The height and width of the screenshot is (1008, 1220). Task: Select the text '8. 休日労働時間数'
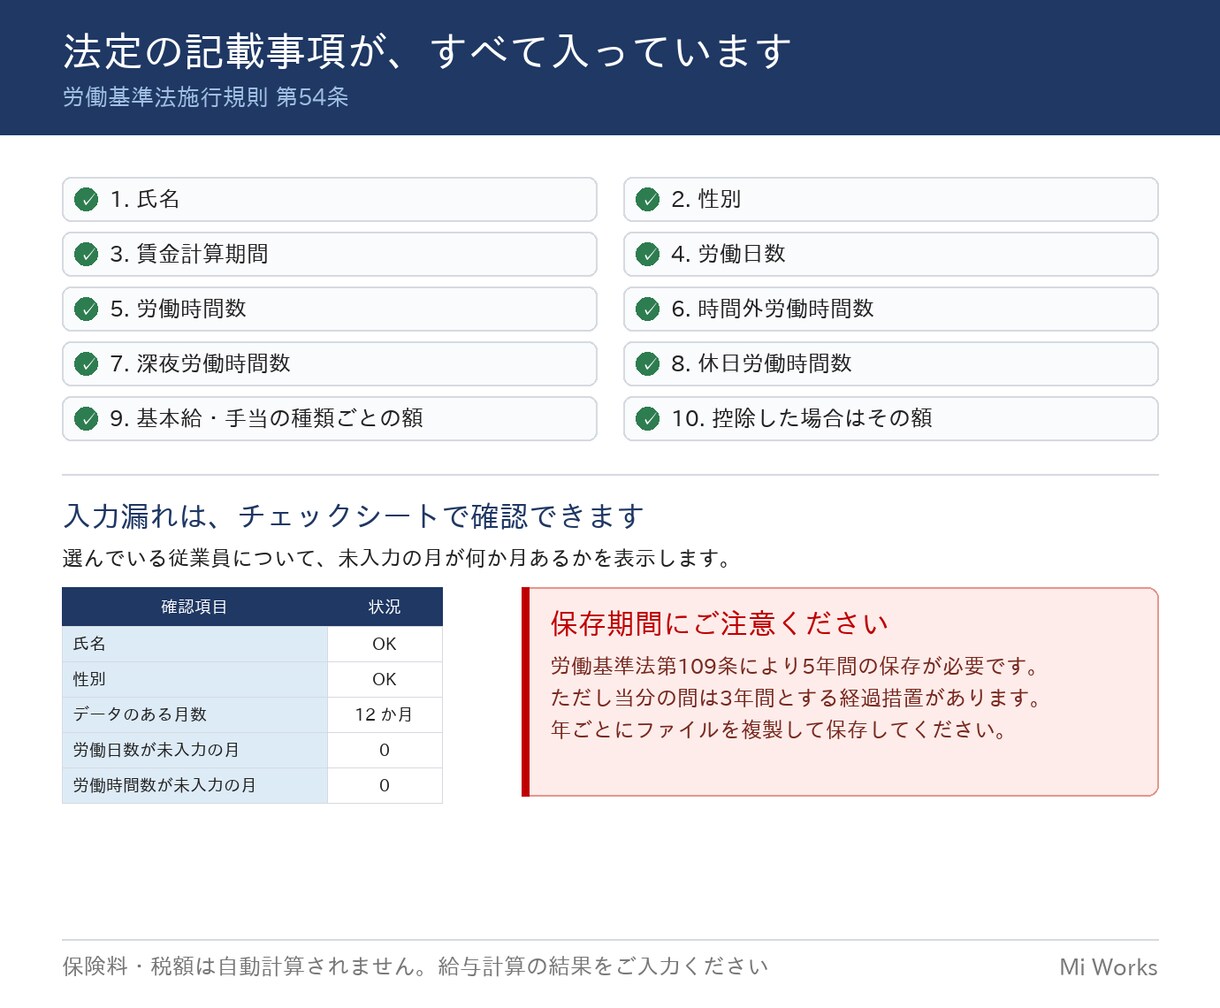pyautogui.click(x=761, y=363)
